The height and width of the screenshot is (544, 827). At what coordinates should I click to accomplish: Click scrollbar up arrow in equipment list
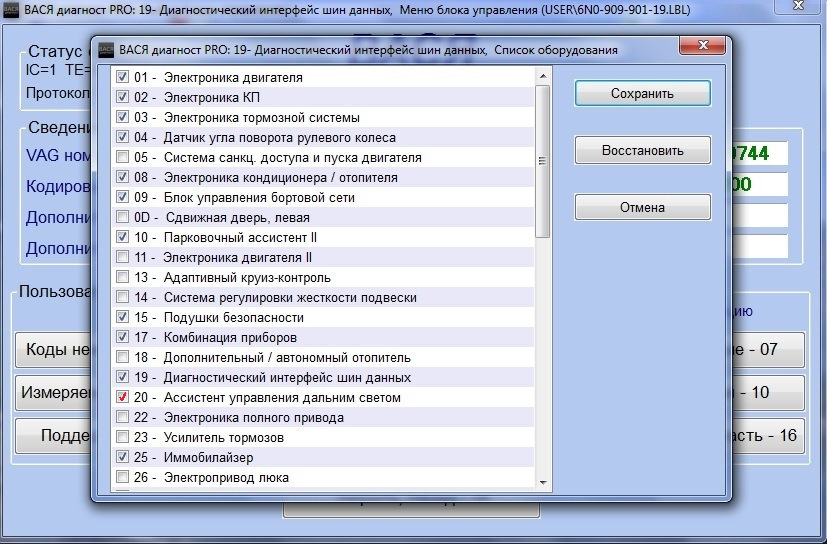tap(543, 77)
